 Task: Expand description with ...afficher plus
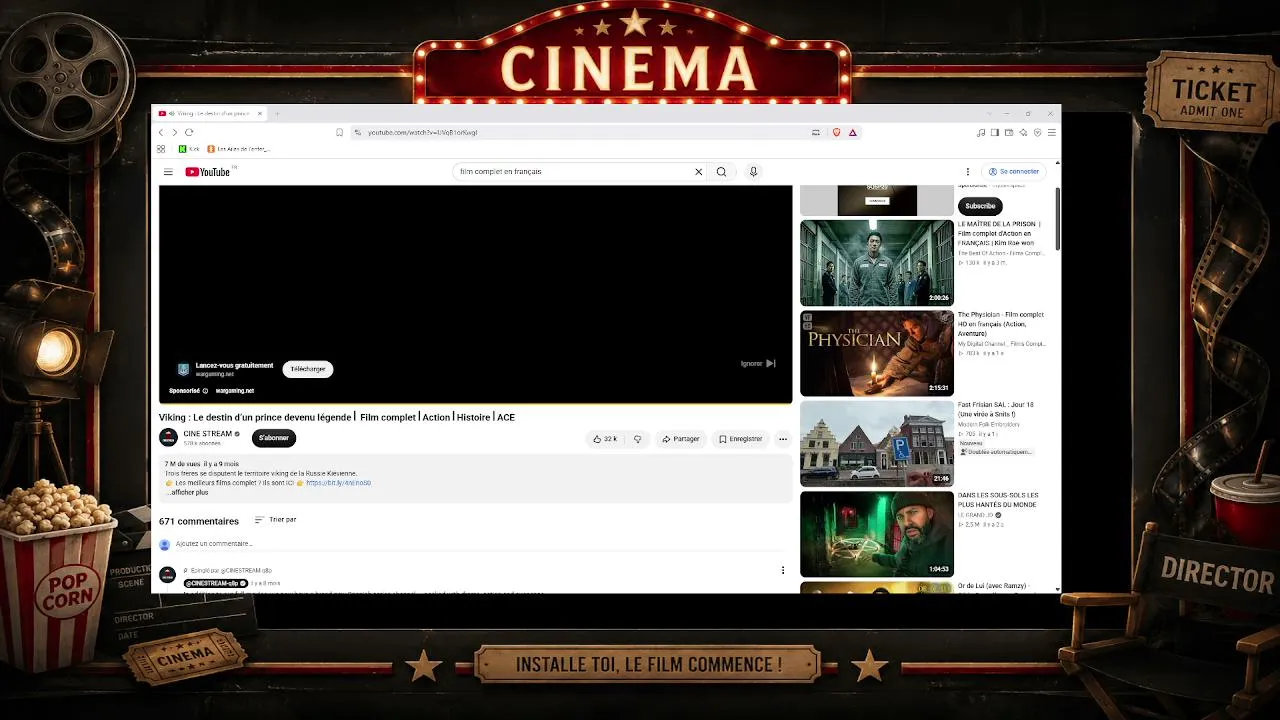(x=189, y=492)
